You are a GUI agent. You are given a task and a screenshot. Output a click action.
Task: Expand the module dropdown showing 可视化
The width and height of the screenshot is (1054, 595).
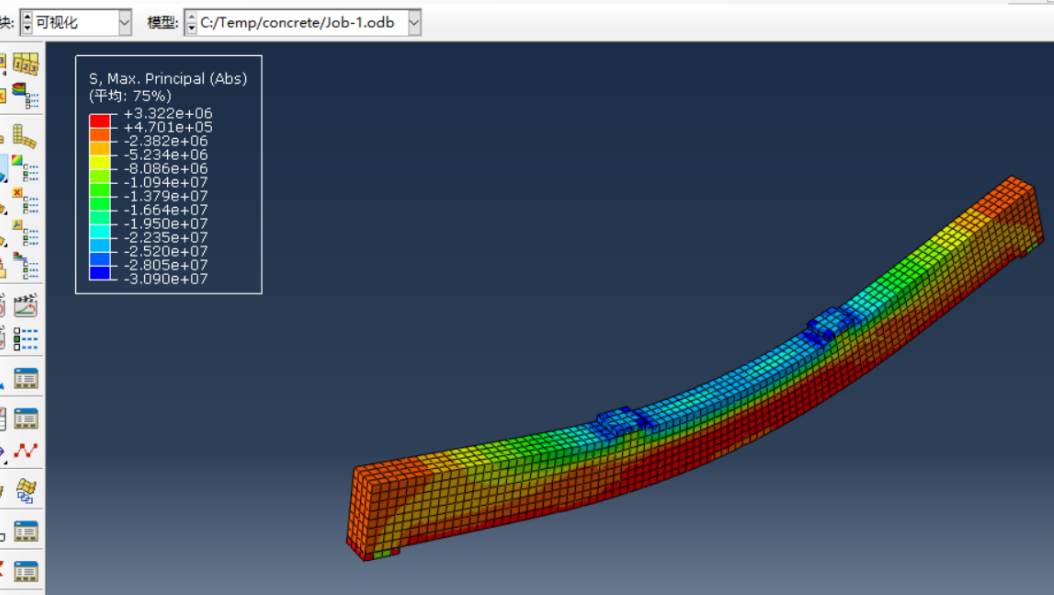(x=124, y=22)
